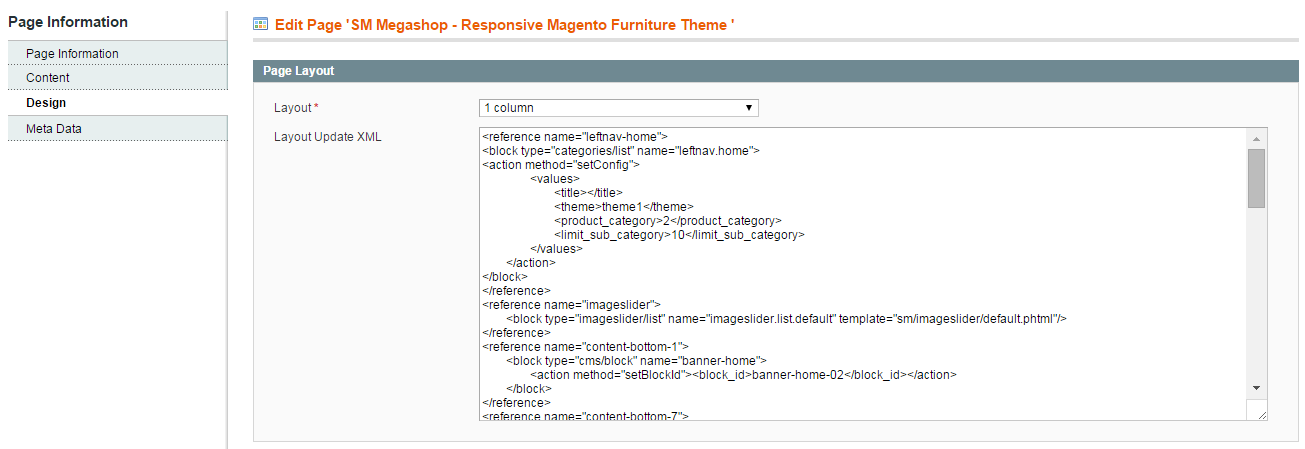This screenshot has height=449, width=1305.
Task: Open the Page Information tab
Action: click(117, 53)
